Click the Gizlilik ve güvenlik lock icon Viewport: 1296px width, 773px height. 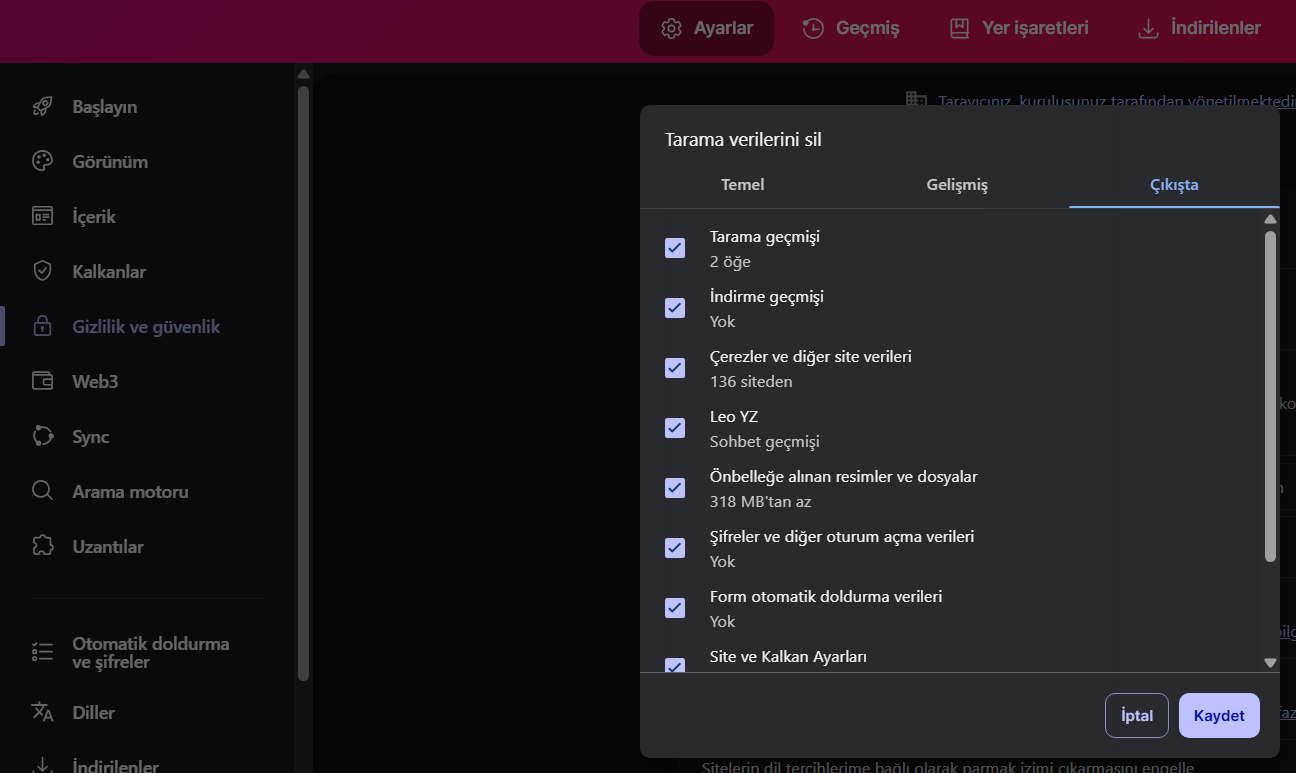[42, 327]
